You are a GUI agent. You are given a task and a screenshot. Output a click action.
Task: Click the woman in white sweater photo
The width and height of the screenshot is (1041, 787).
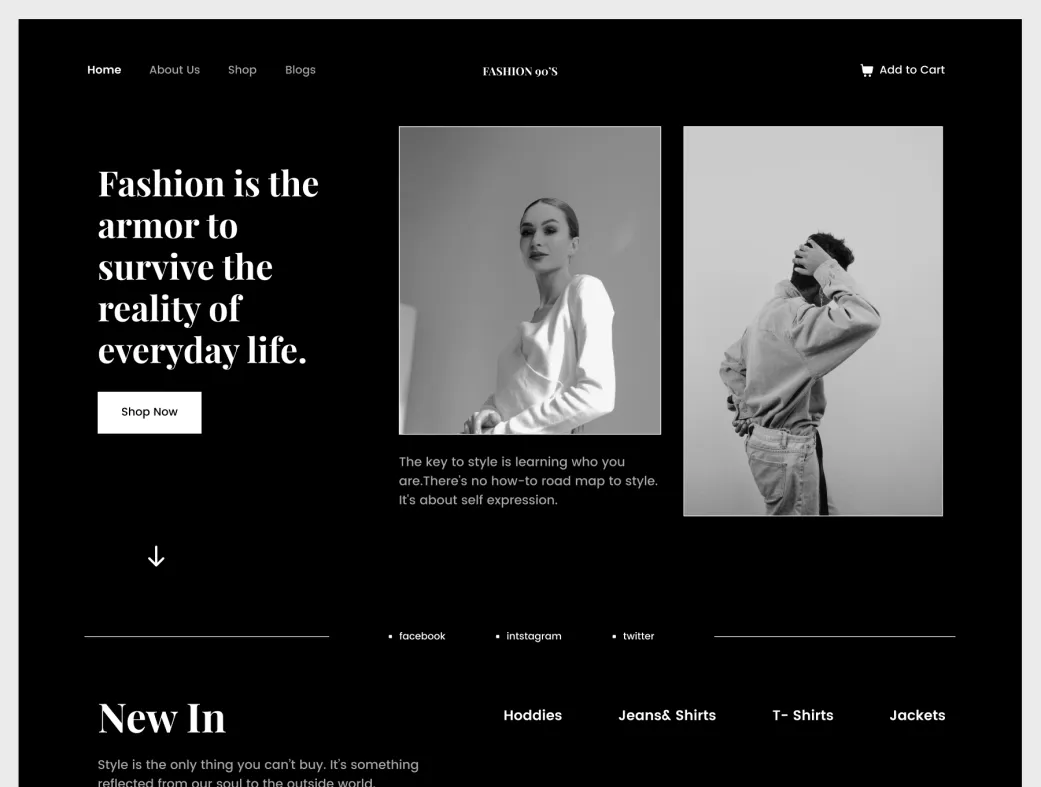(530, 280)
